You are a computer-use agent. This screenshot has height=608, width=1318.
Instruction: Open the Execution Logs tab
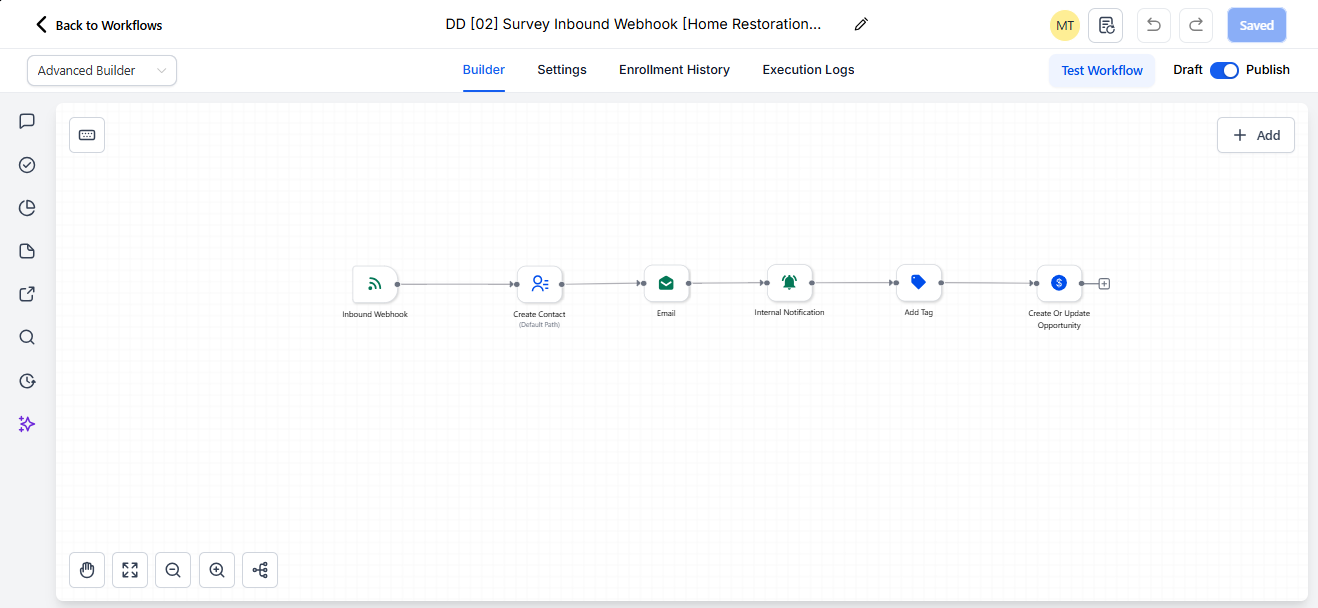tap(808, 70)
